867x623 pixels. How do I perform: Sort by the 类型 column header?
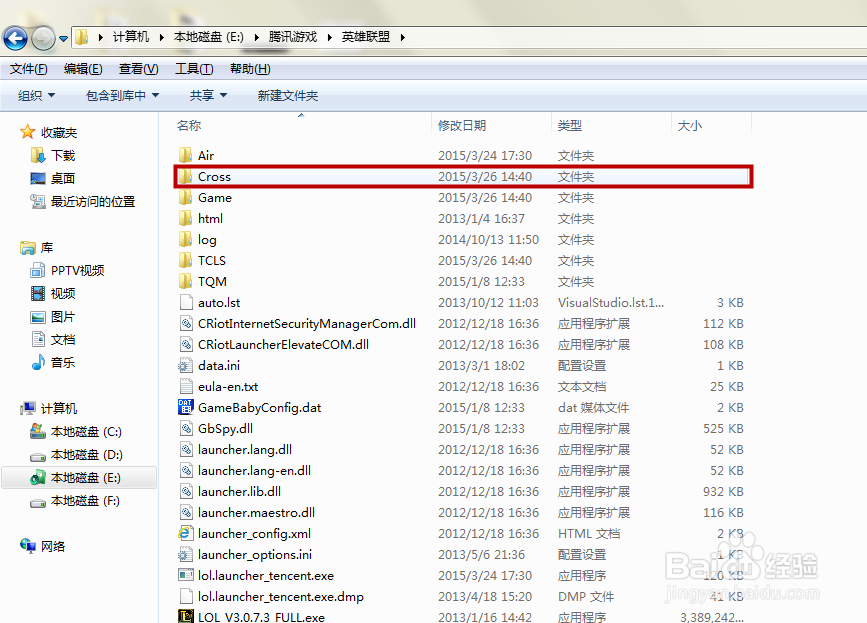[x=570, y=125]
